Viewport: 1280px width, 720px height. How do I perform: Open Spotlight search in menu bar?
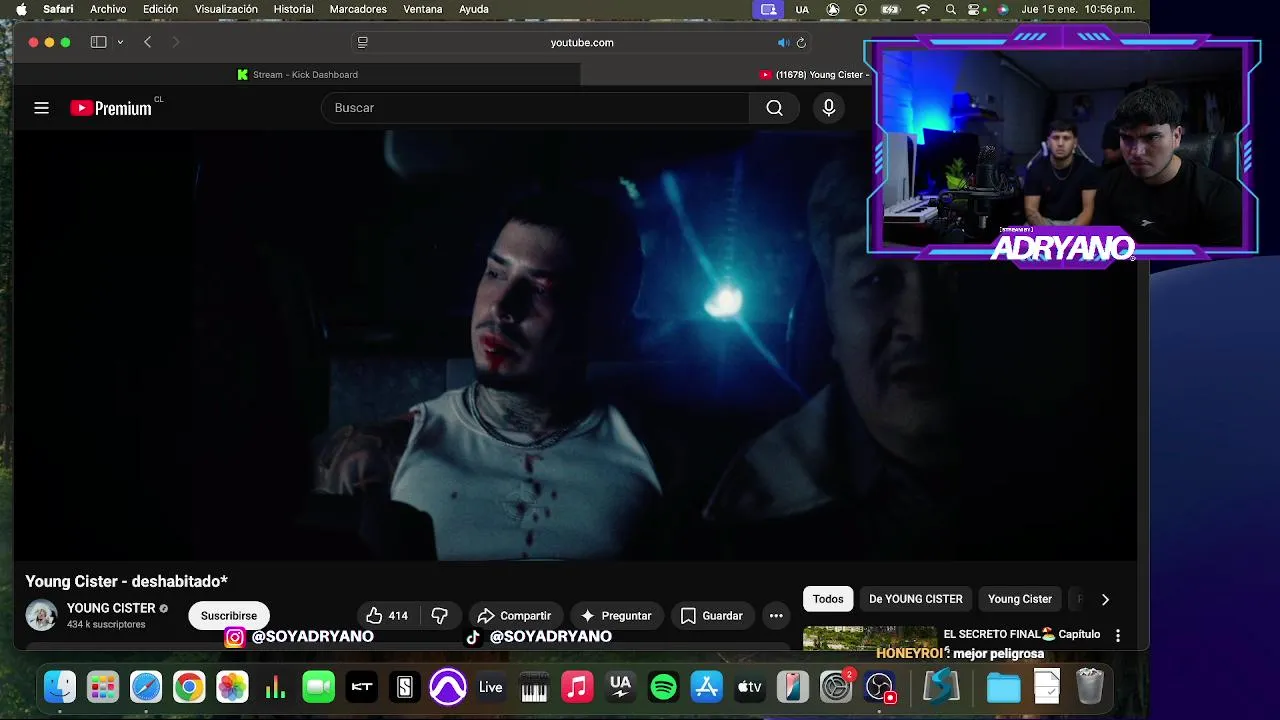951,9
